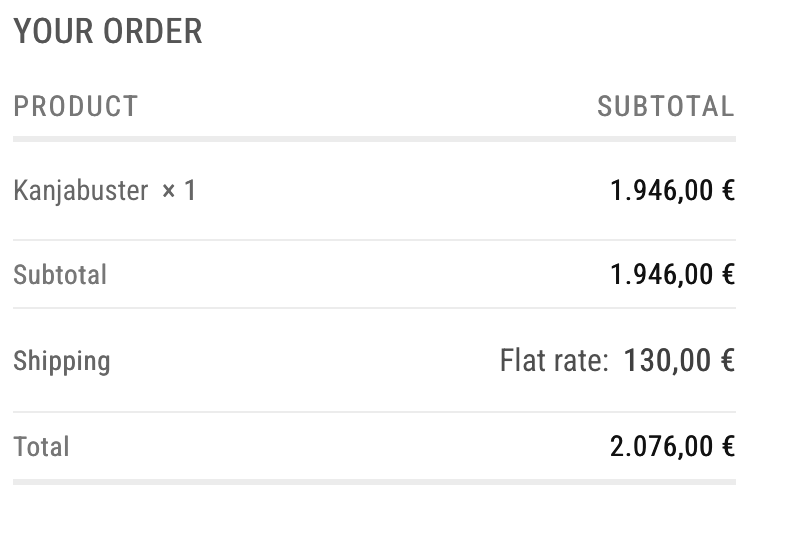Select the Kanjabuster product name
Viewport: 792px width, 546px height.
click(x=81, y=190)
